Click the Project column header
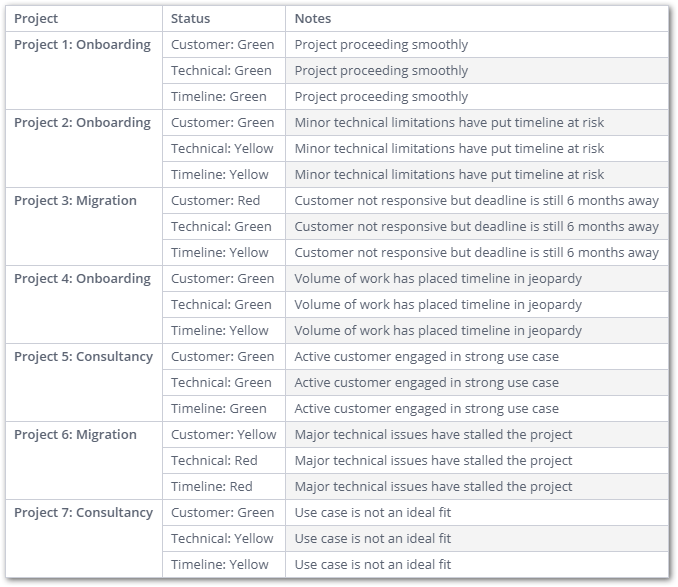This screenshot has width=678, height=587. (x=36, y=18)
